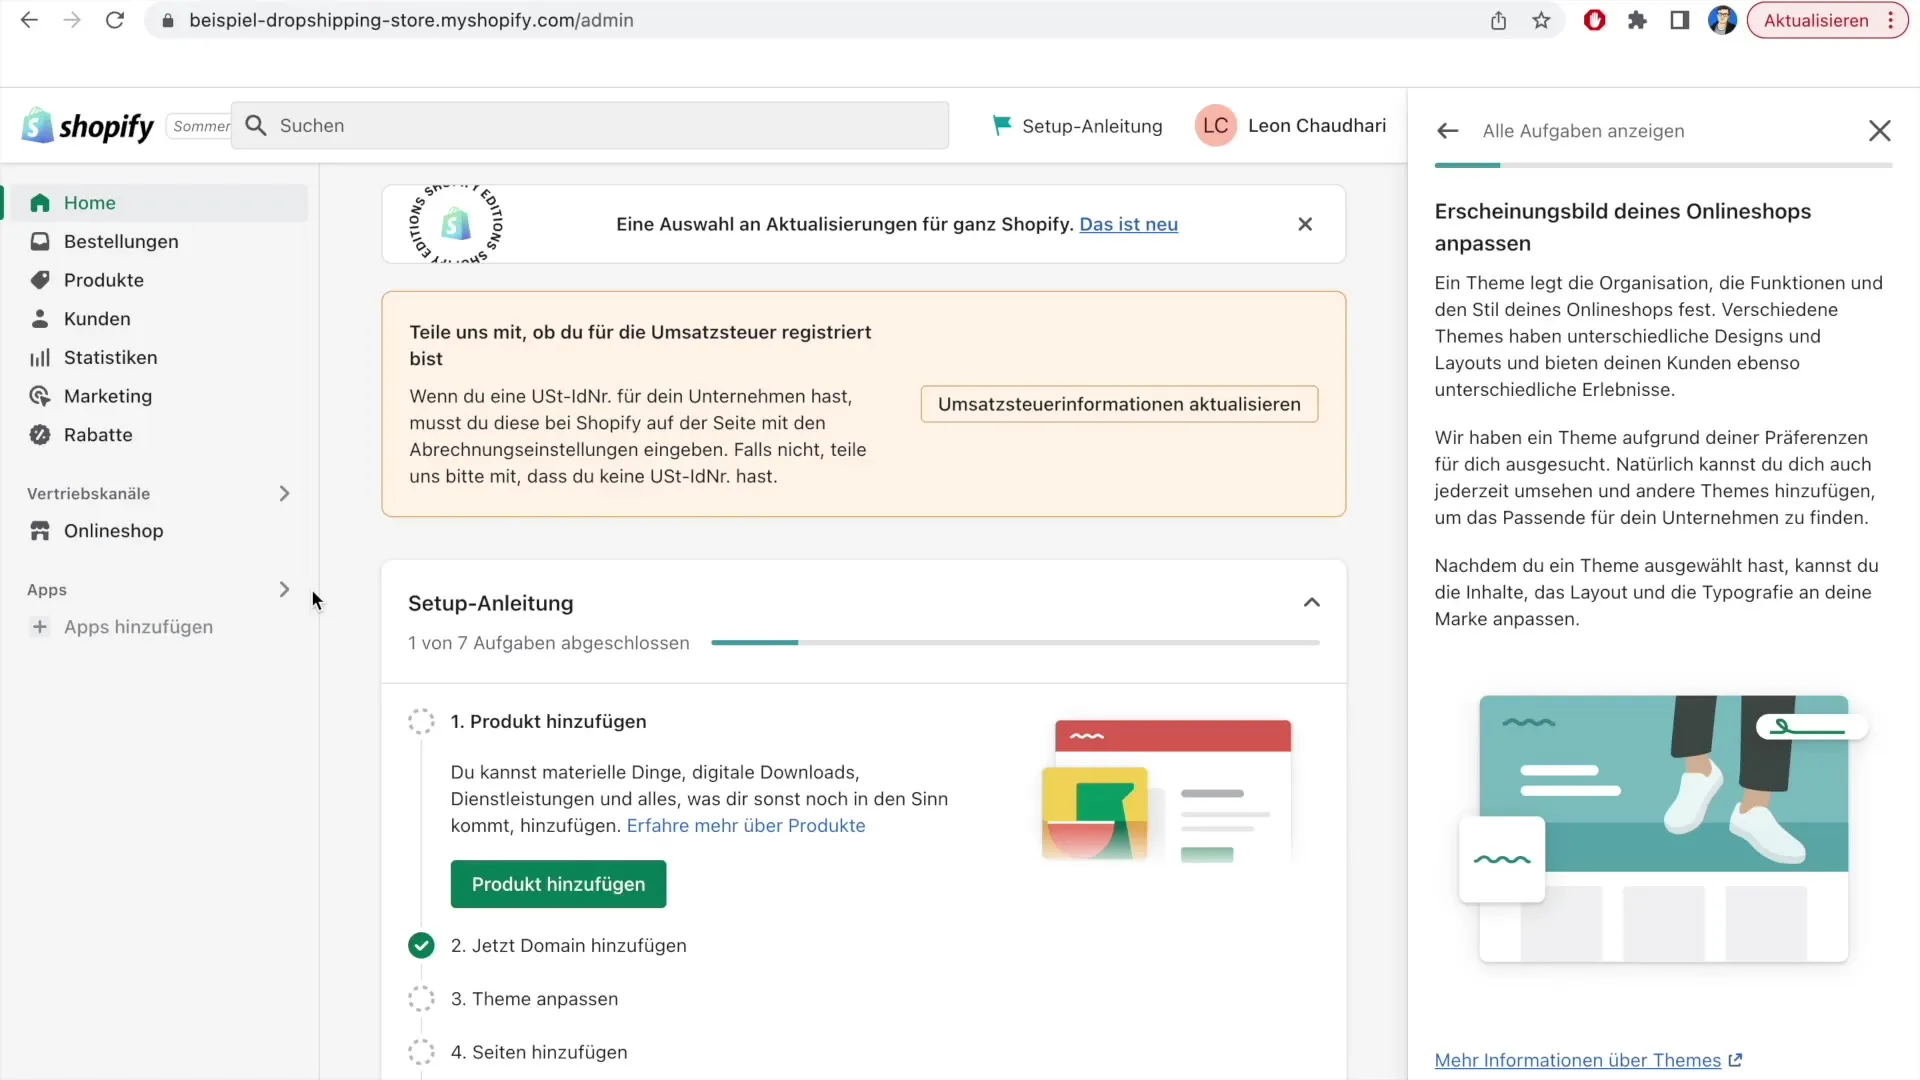Screen dimensions: 1920x1080
Task: Click Umsatzsteuerinformationen aktualisieren button
Action: 1118,404
